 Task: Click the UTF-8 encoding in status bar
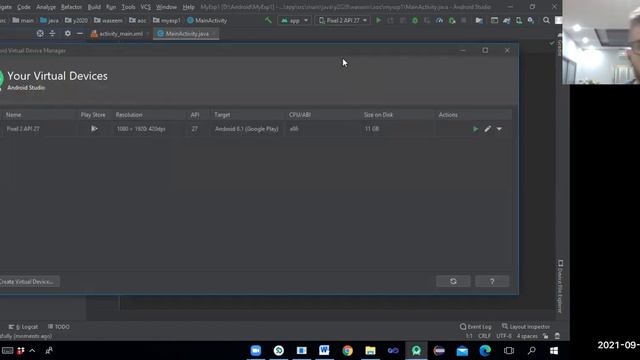pyautogui.click(x=504, y=336)
